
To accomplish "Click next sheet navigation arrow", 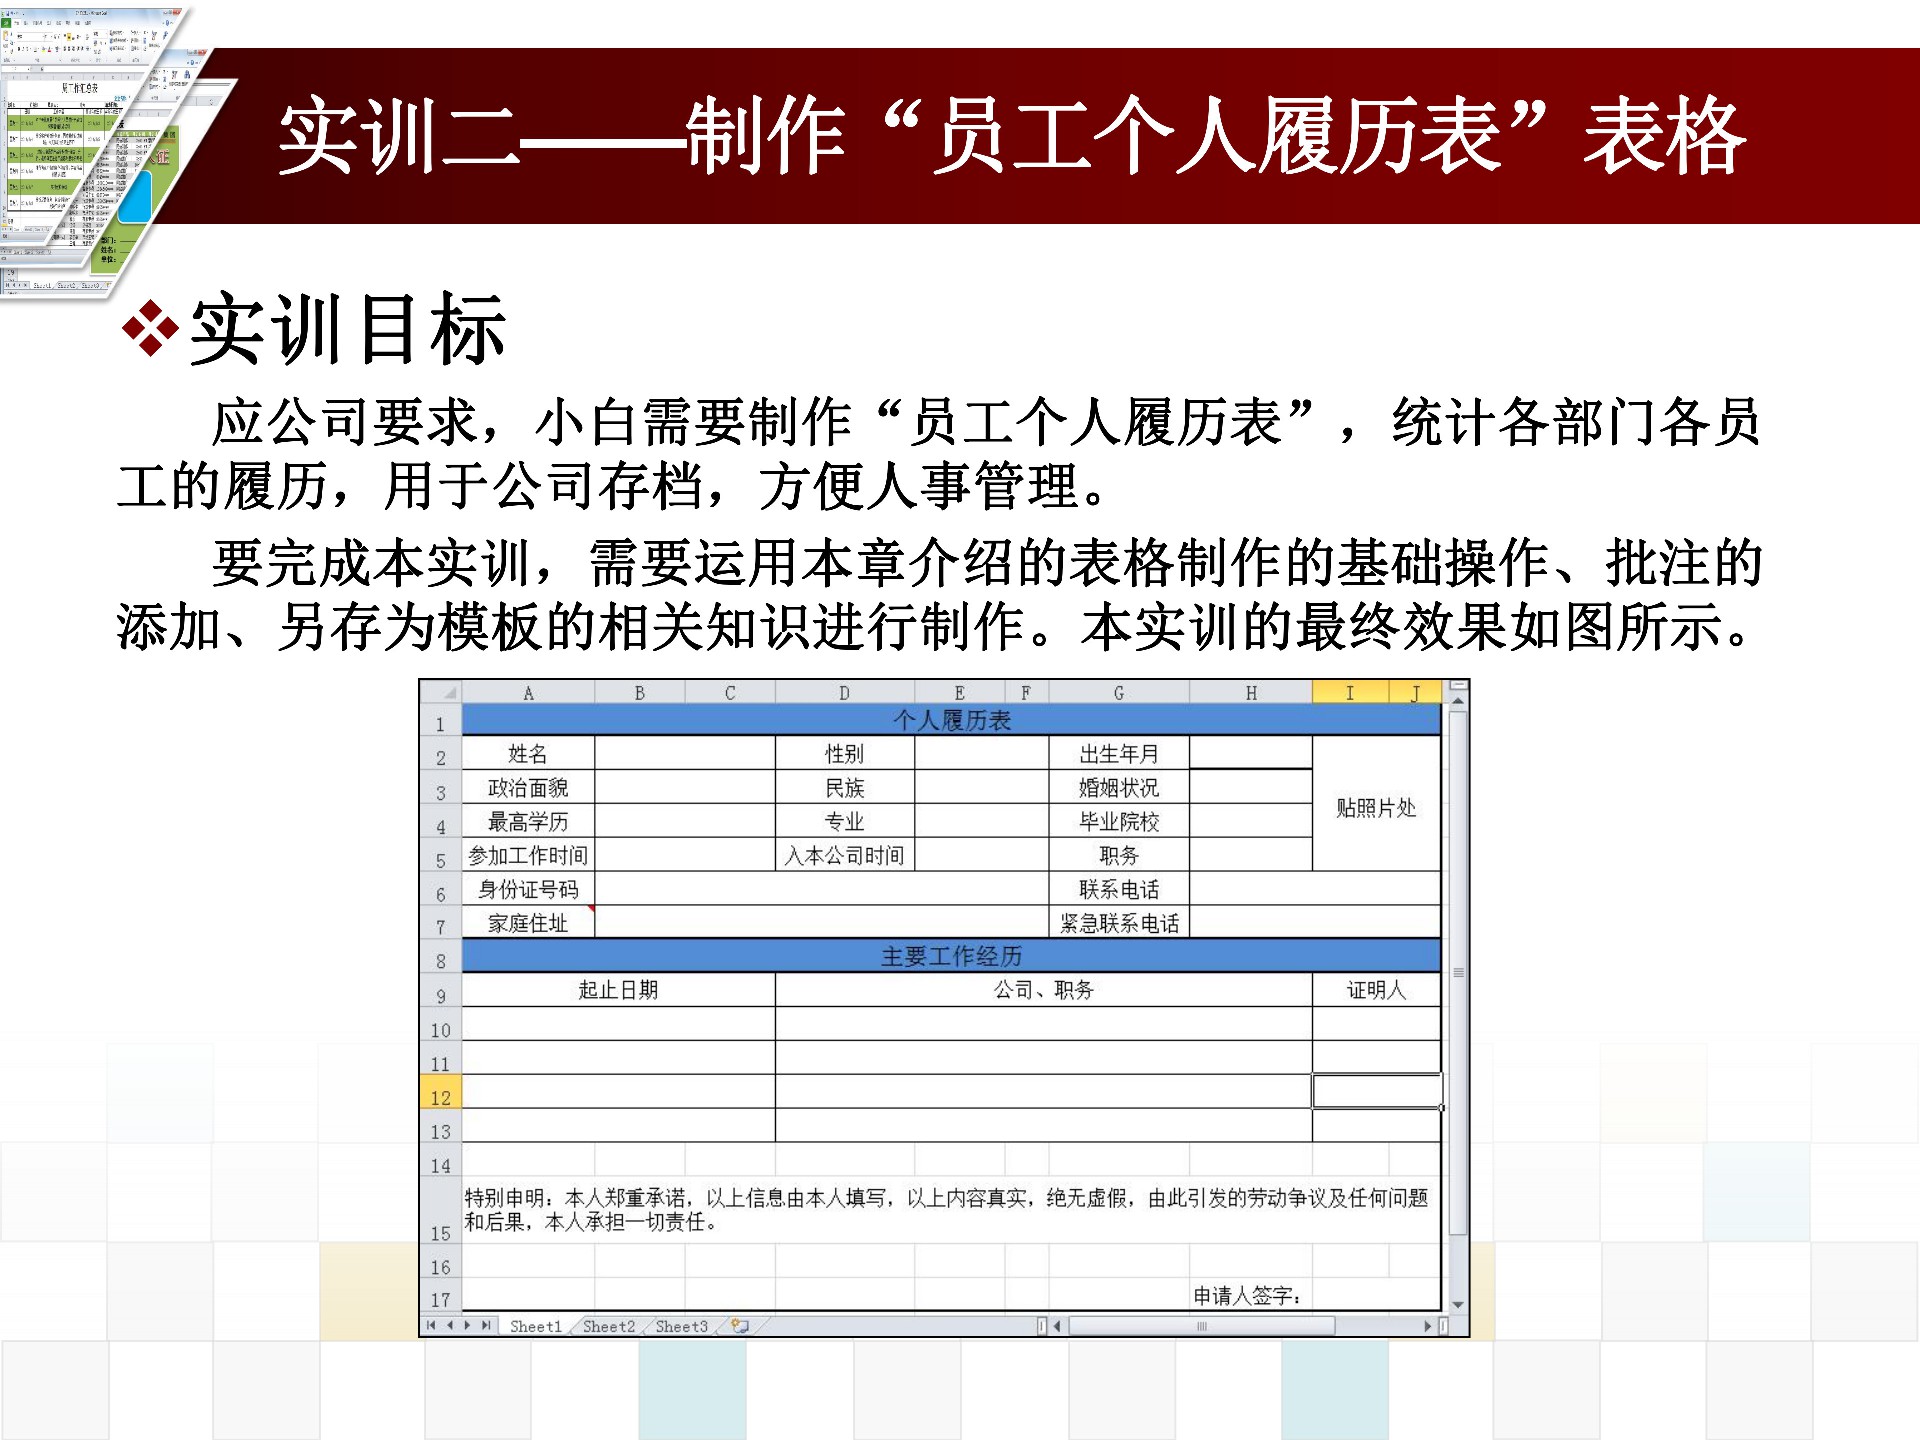I will (467, 1326).
